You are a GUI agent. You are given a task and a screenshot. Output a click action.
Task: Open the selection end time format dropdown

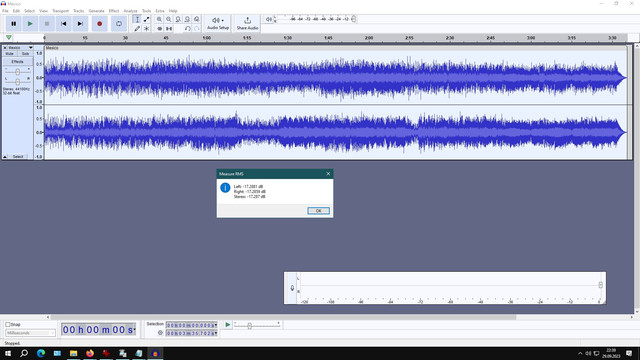click(x=216, y=333)
